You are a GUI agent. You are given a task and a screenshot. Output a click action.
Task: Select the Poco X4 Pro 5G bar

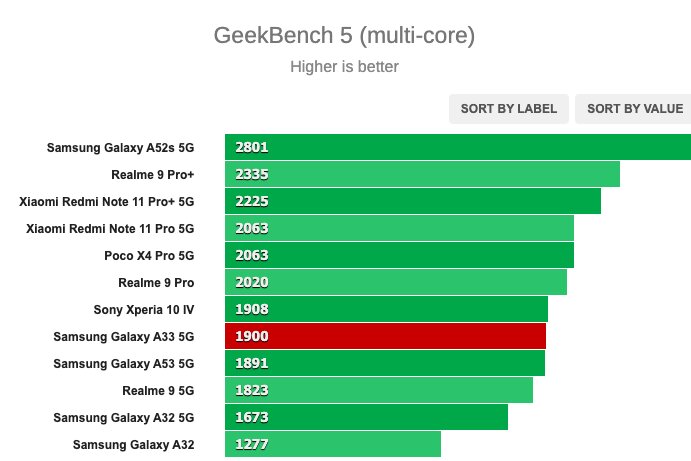(x=399, y=255)
